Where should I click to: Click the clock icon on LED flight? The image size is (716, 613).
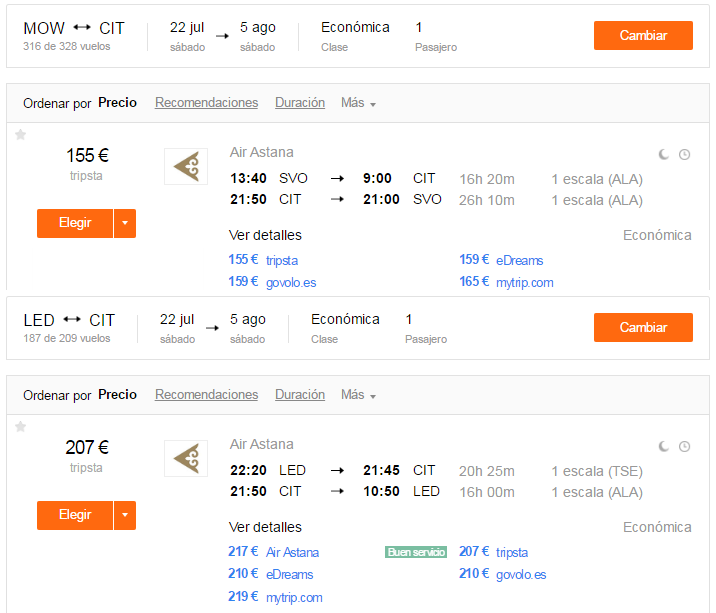[684, 447]
